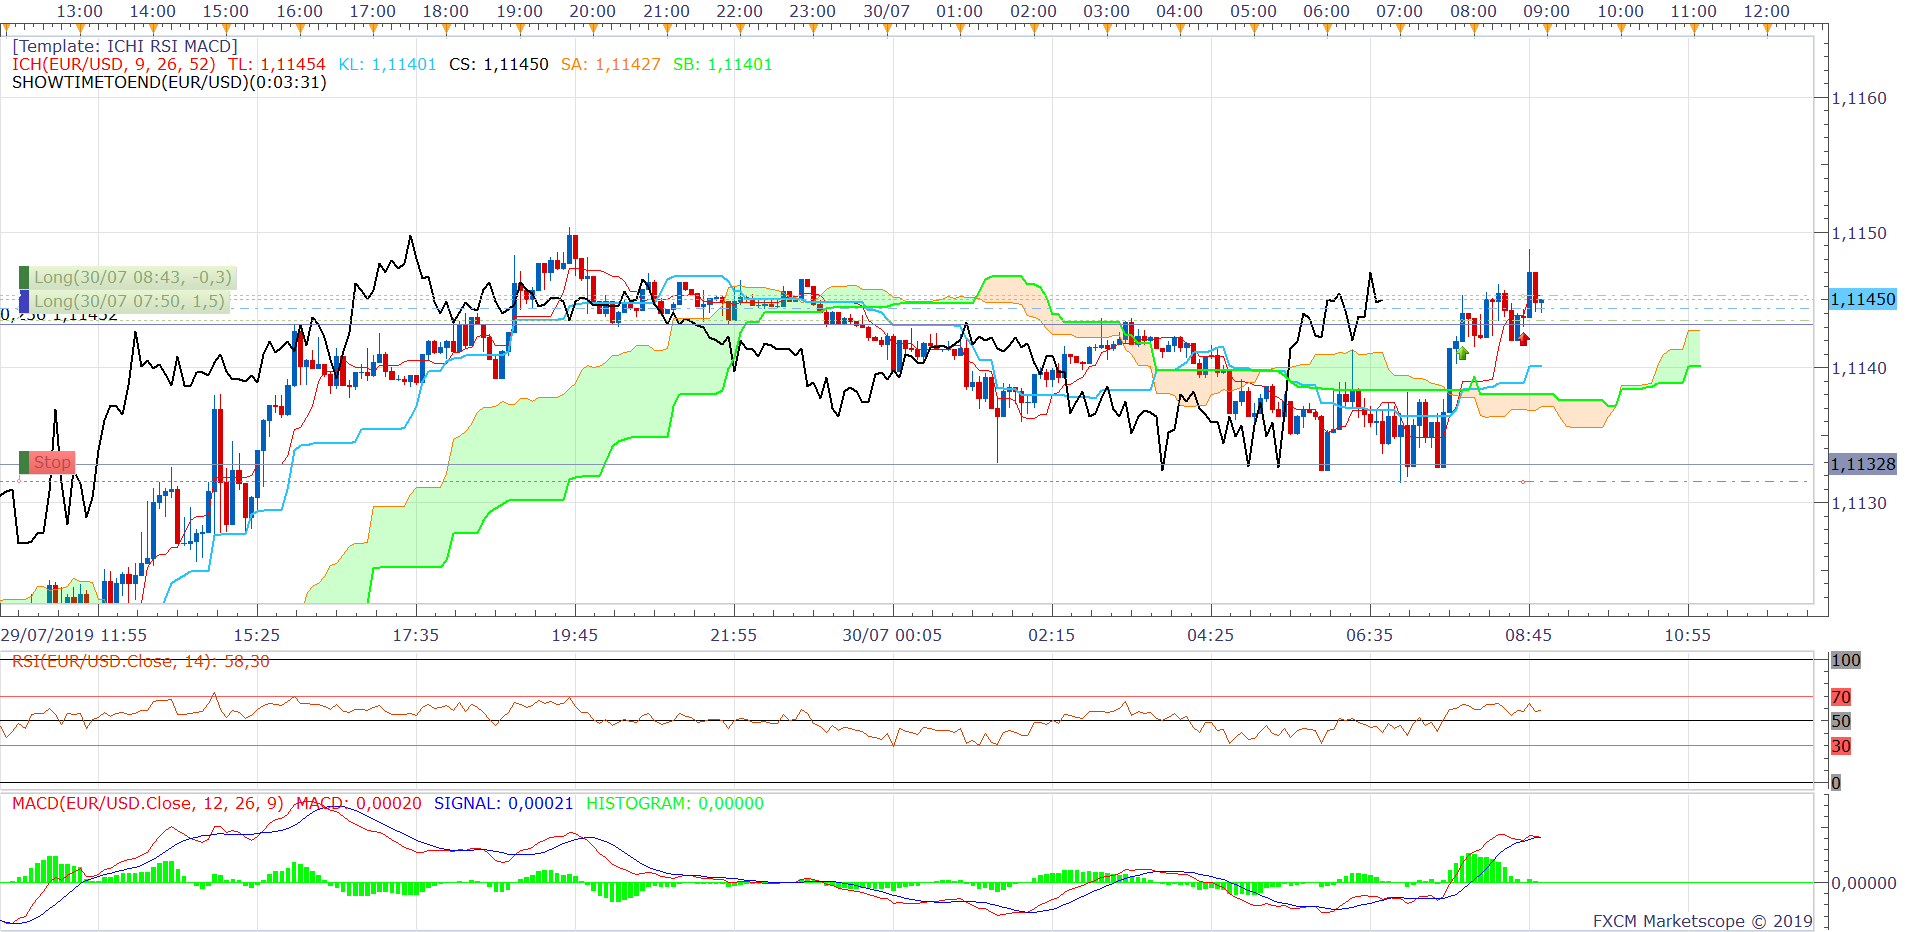Click the 1,1130 price axis label
The height and width of the screenshot is (932, 1910).
1859,503
